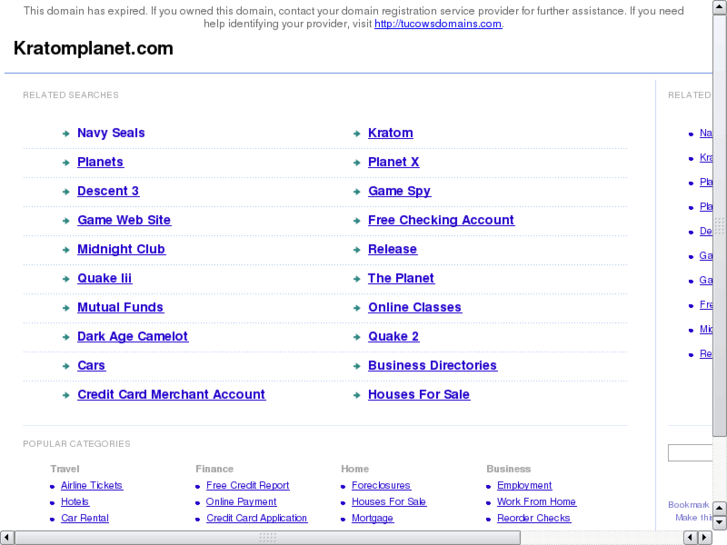This screenshot has height=545, width=727.
Task: Click the Planets search link
Action: [100, 162]
